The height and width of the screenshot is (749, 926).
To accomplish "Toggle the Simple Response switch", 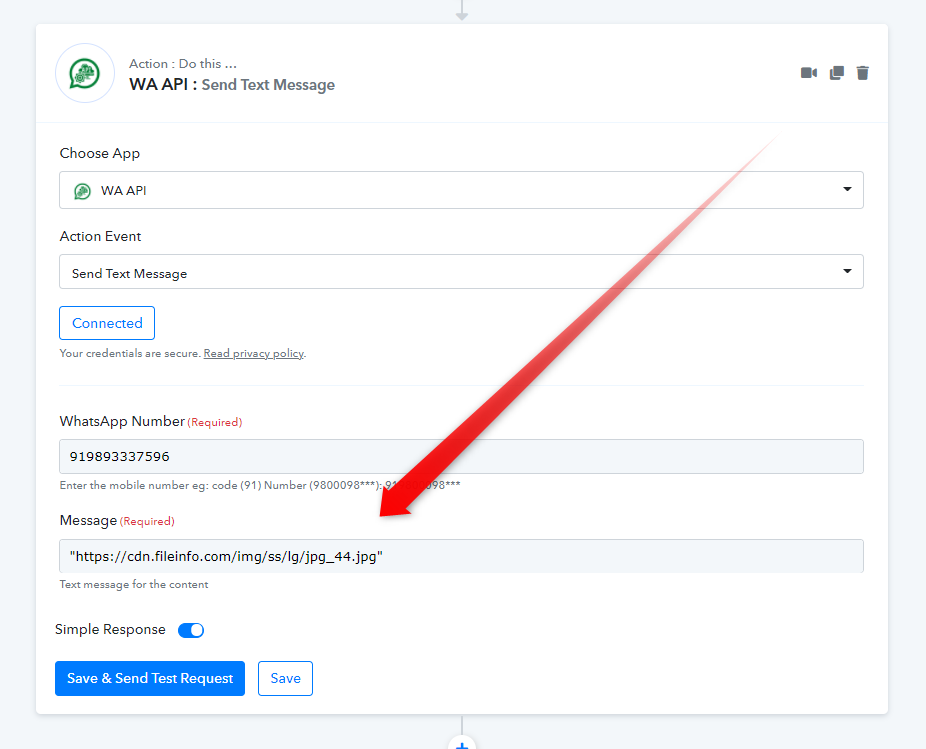I will [191, 630].
